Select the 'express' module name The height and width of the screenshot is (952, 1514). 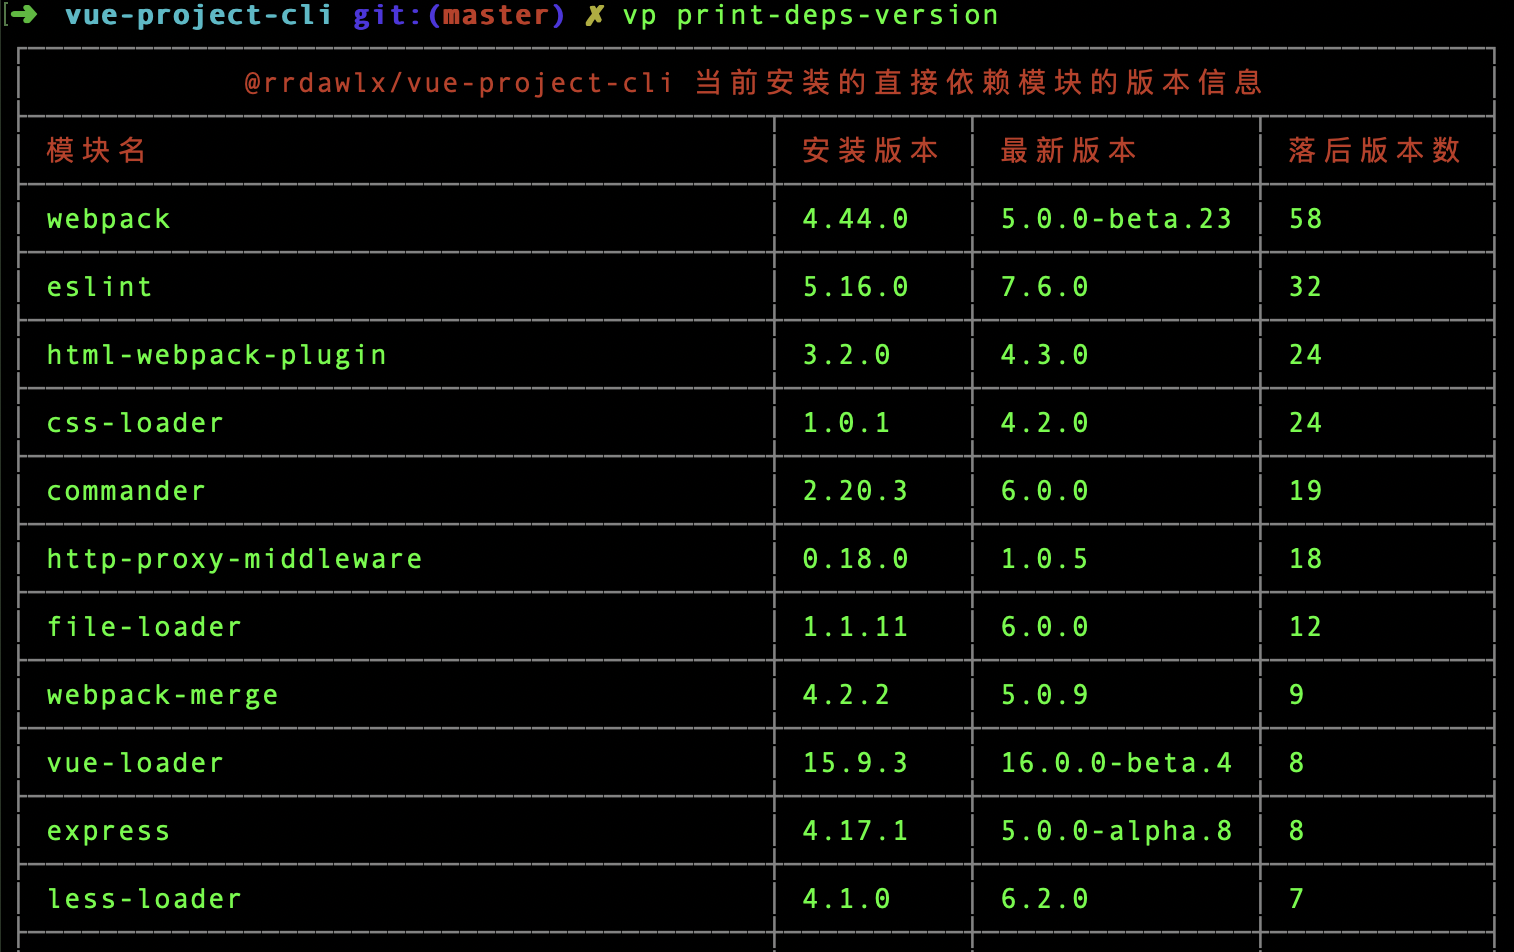(x=109, y=831)
